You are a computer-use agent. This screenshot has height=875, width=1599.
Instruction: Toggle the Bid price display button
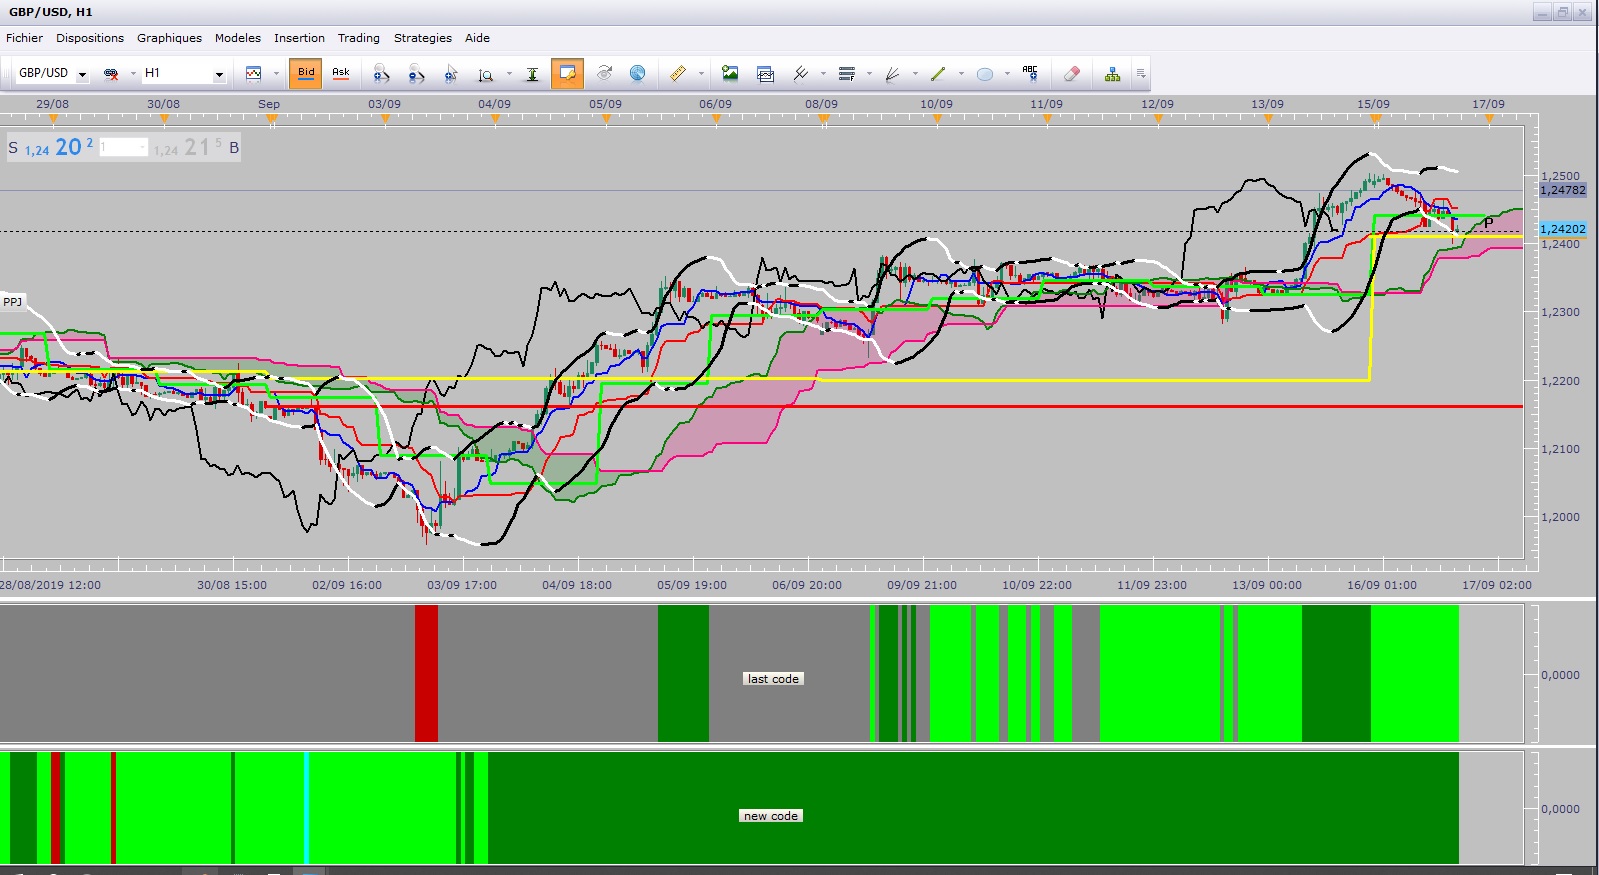coord(306,73)
